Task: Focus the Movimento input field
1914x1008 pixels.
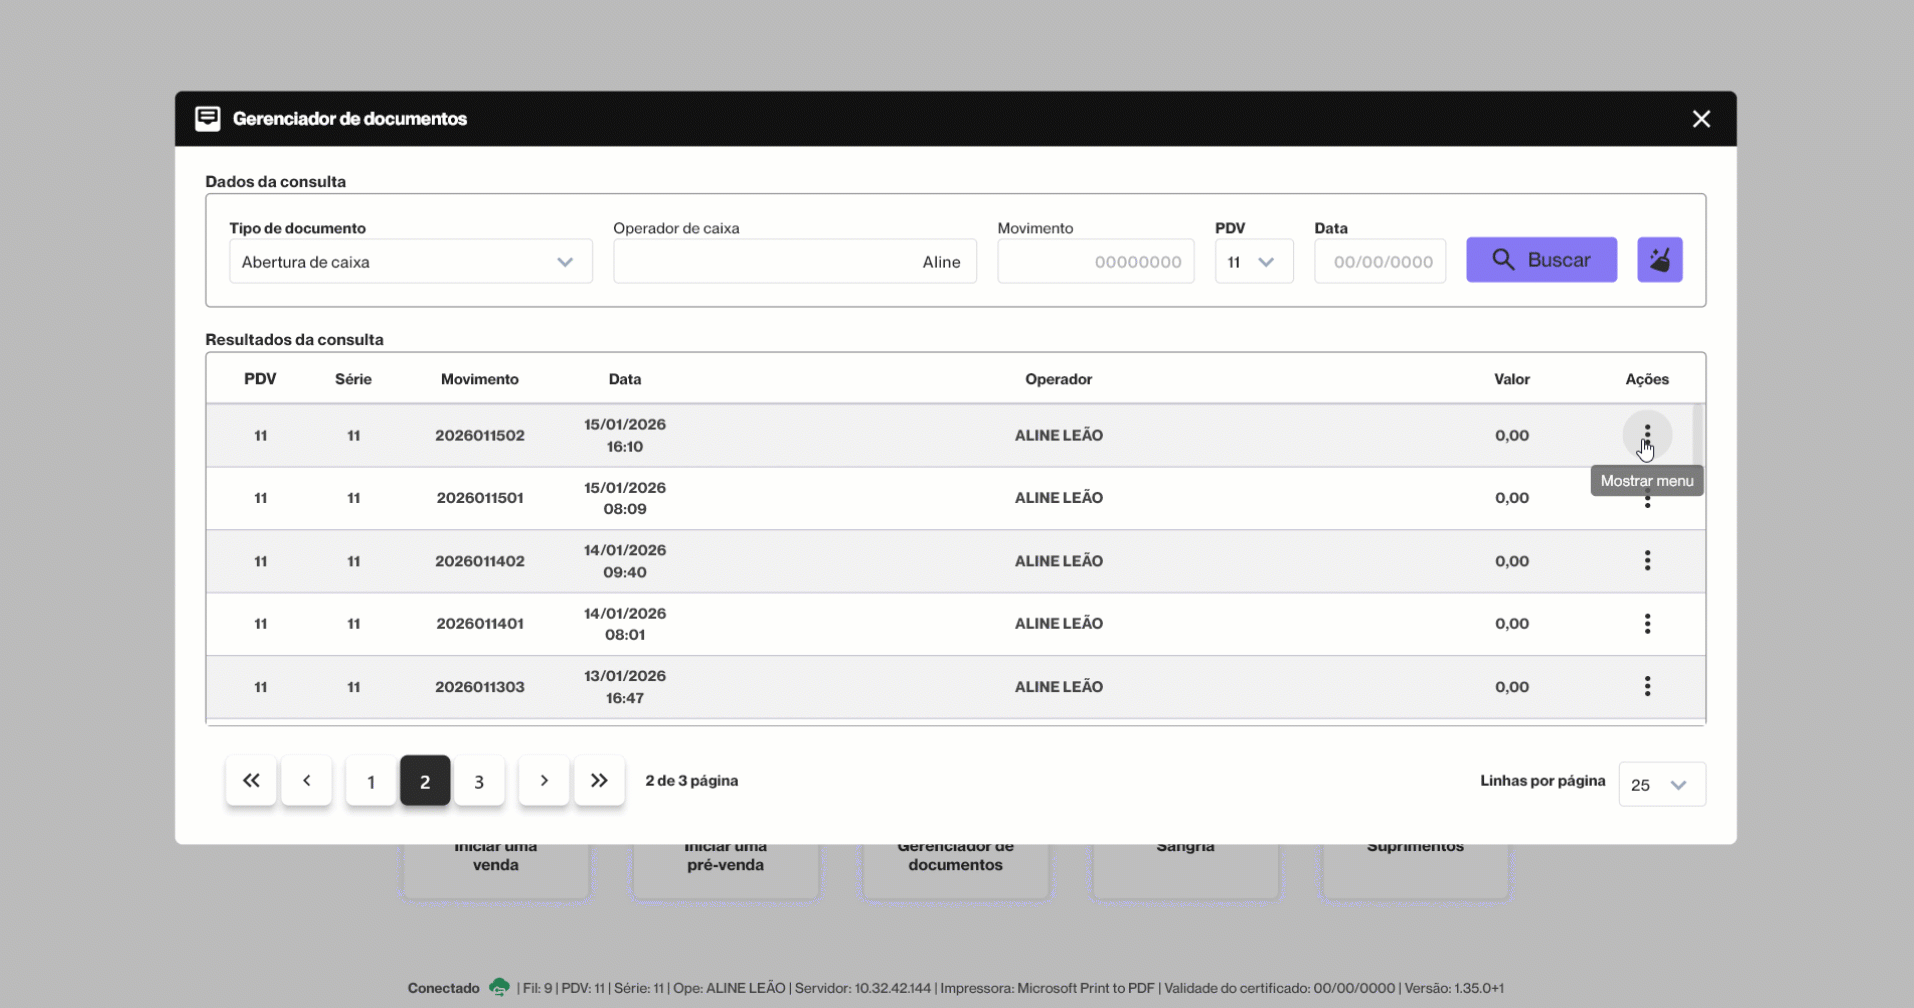Action: [x=1095, y=262]
